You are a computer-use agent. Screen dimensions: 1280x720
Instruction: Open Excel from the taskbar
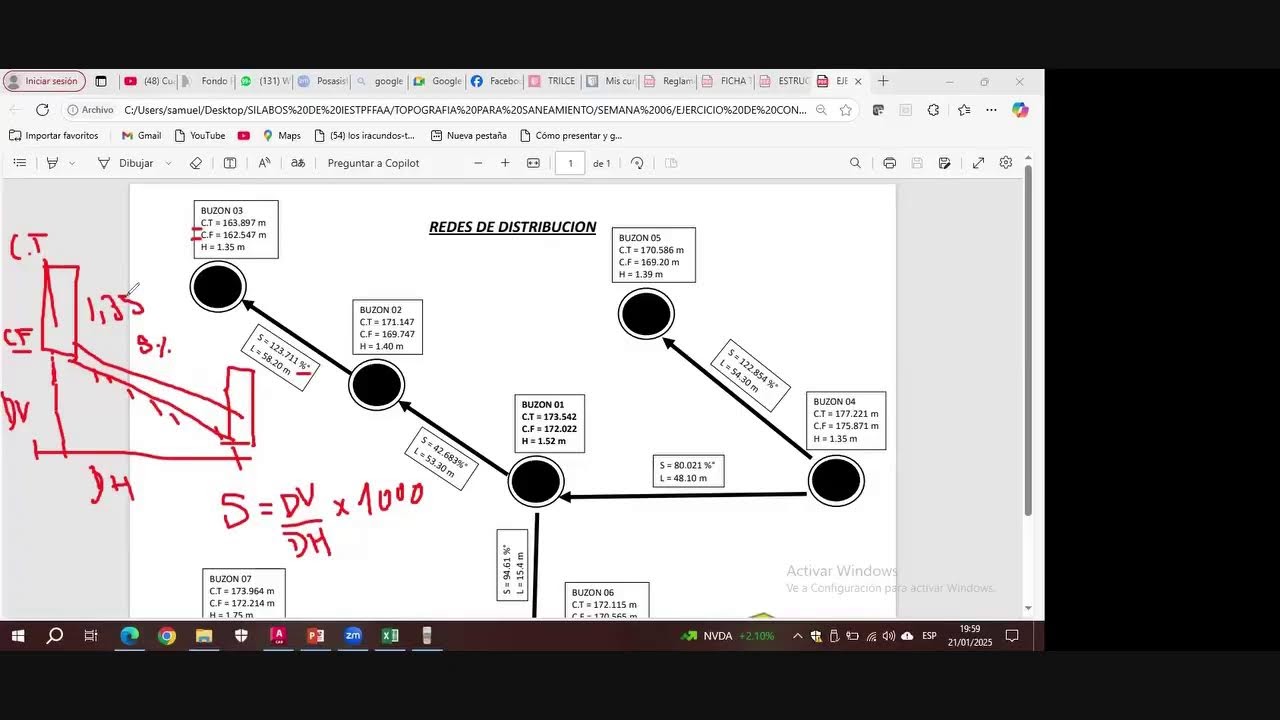click(x=390, y=636)
